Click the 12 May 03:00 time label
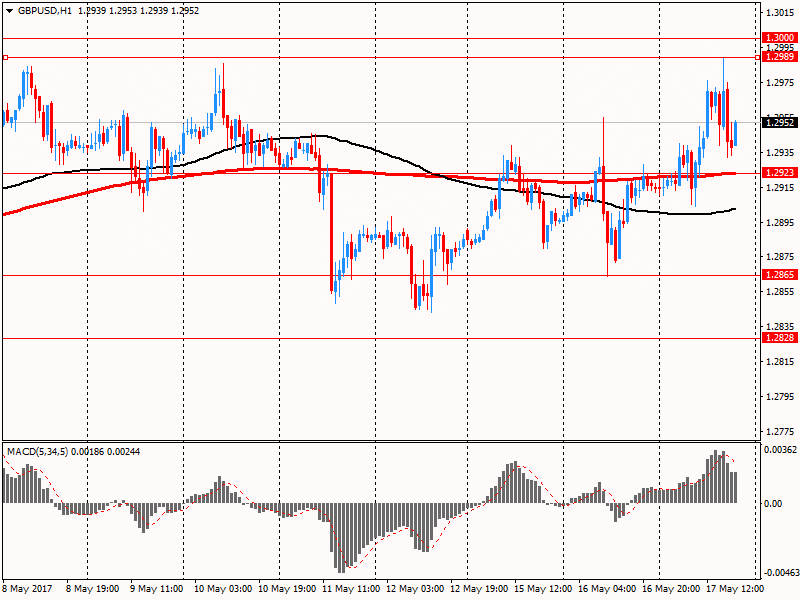The width and height of the screenshot is (800, 600). (415, 589)
